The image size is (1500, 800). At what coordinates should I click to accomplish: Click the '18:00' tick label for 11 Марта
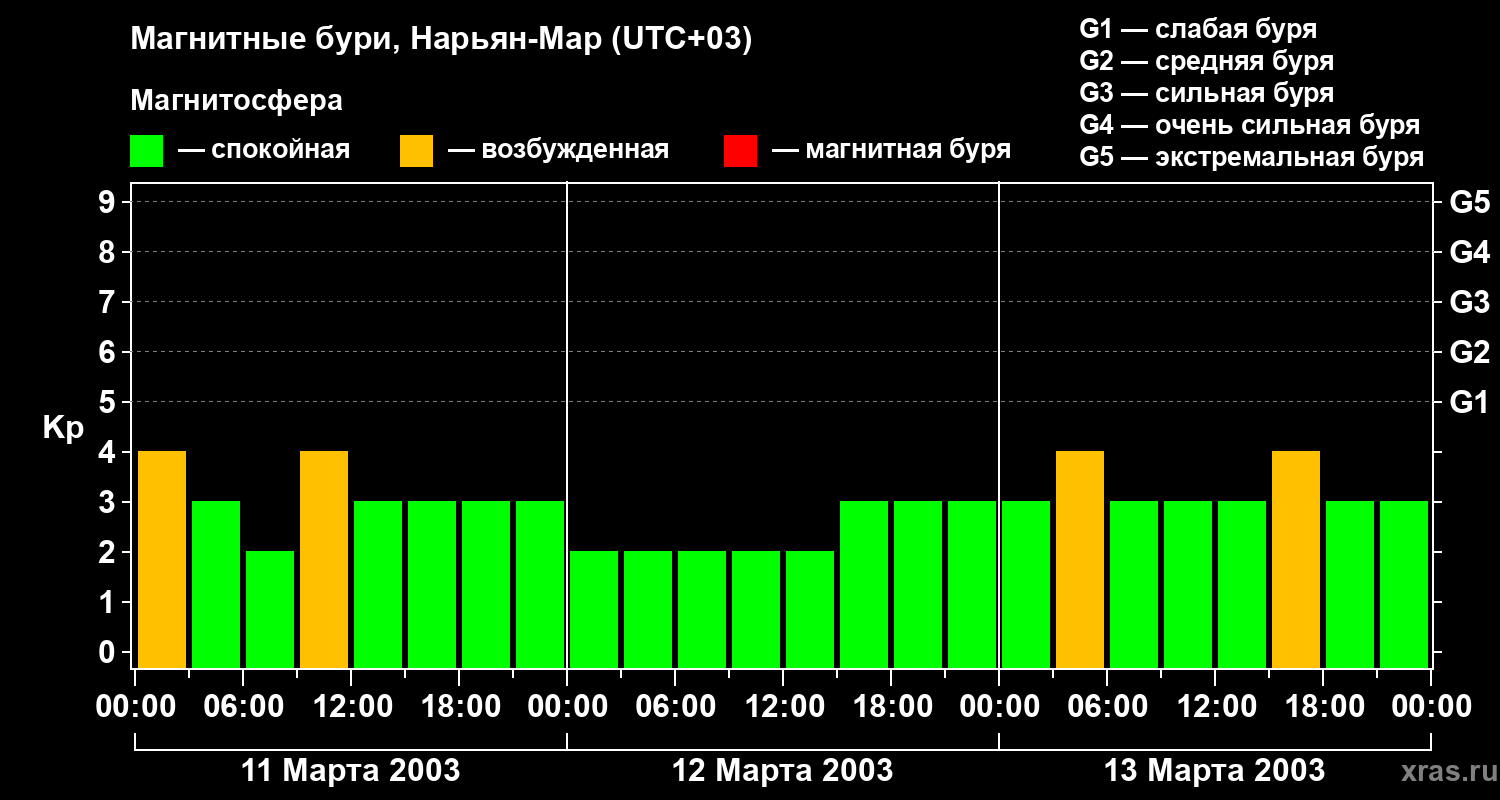459,706
